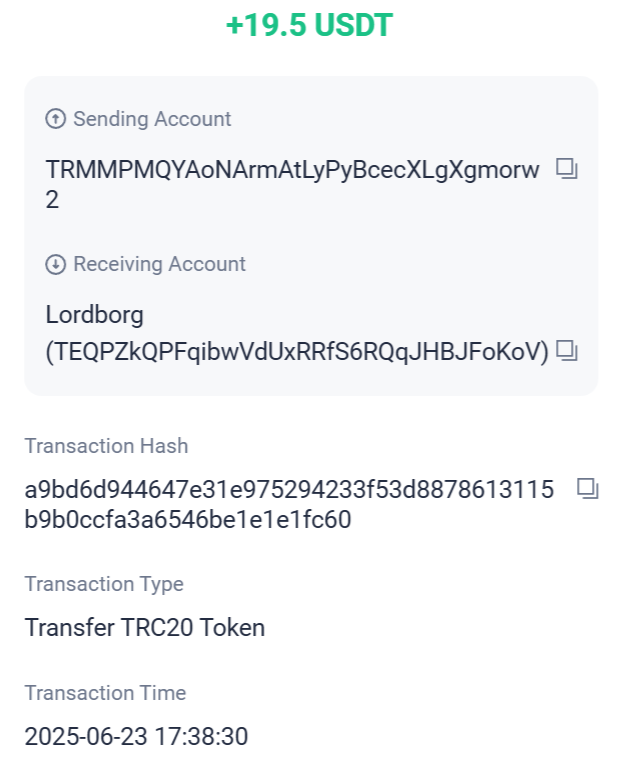Click the hash line starting b9b0ccfa

188,519
